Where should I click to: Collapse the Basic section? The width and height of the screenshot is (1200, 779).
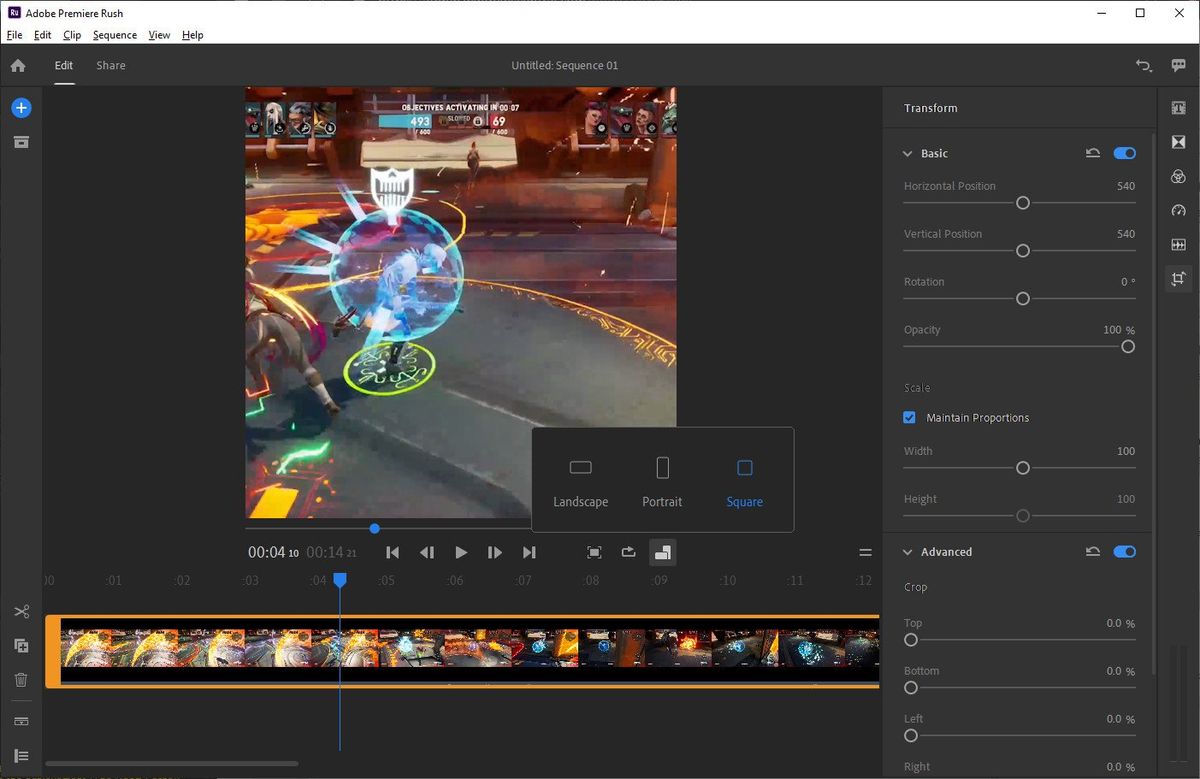[x=907, y=153]
